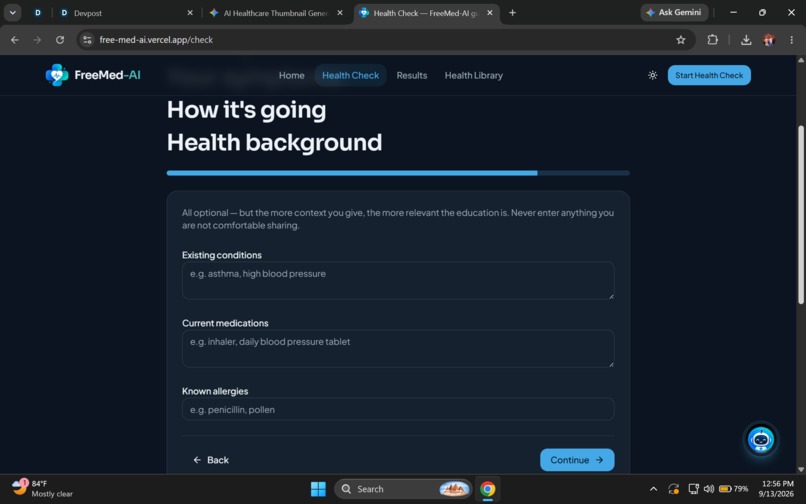Click the Known allergies label

(x=215, y=391)
